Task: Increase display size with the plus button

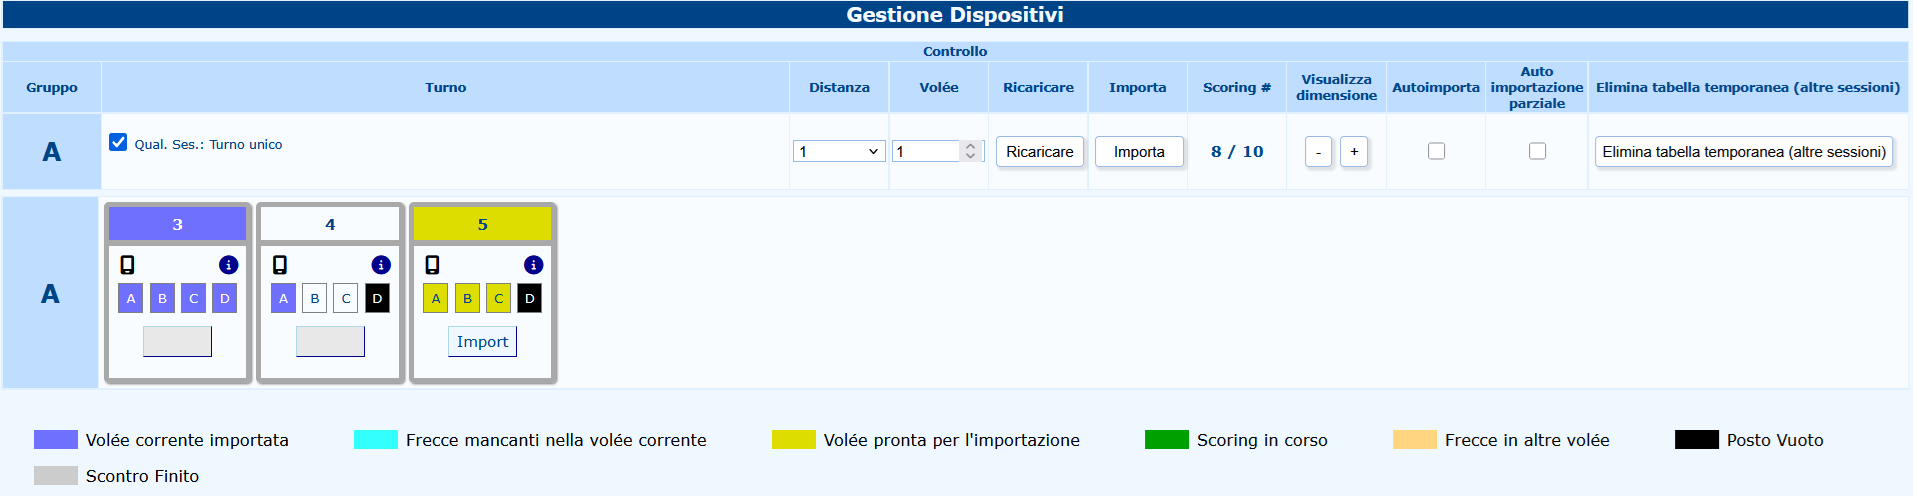Action: tap(1354, 152)
